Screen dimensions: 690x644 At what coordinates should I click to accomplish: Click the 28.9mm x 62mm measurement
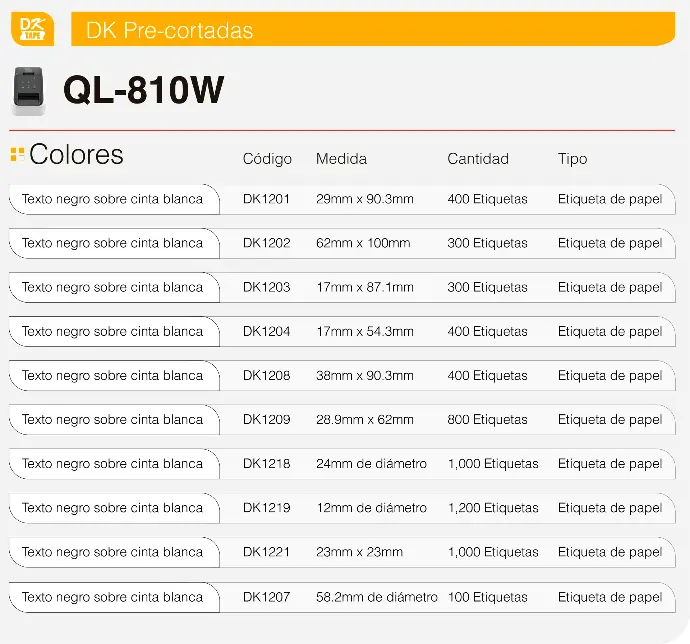pyautogui.click(x=365, y=419)
